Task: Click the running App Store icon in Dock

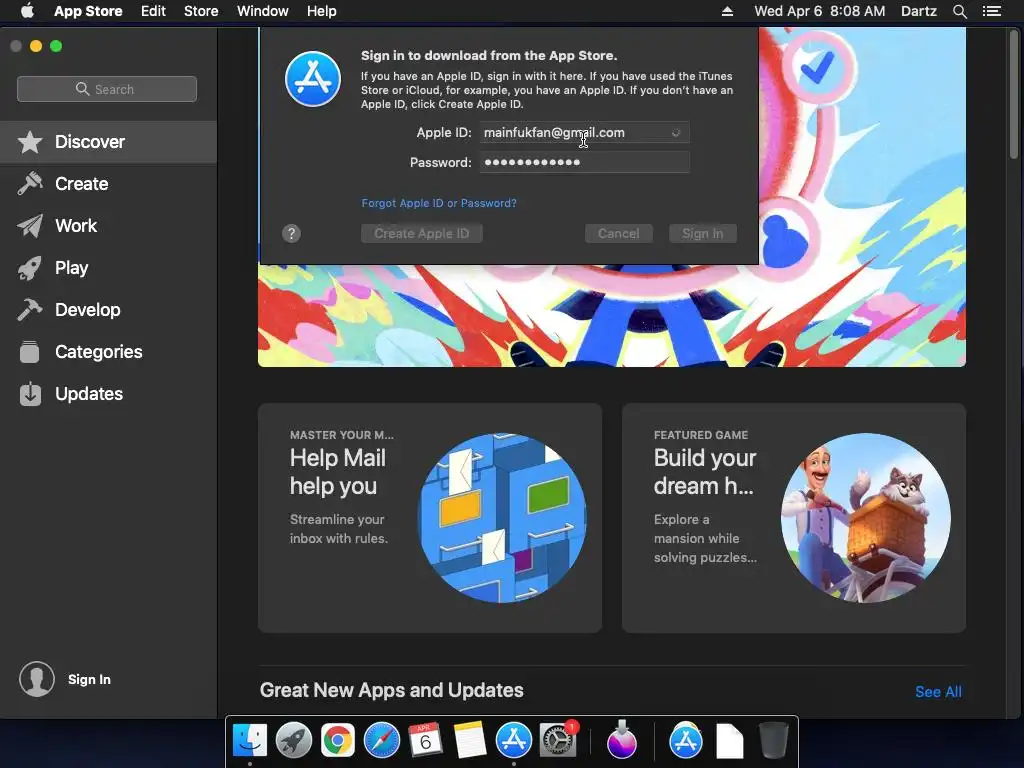Action: click(514, 741)
